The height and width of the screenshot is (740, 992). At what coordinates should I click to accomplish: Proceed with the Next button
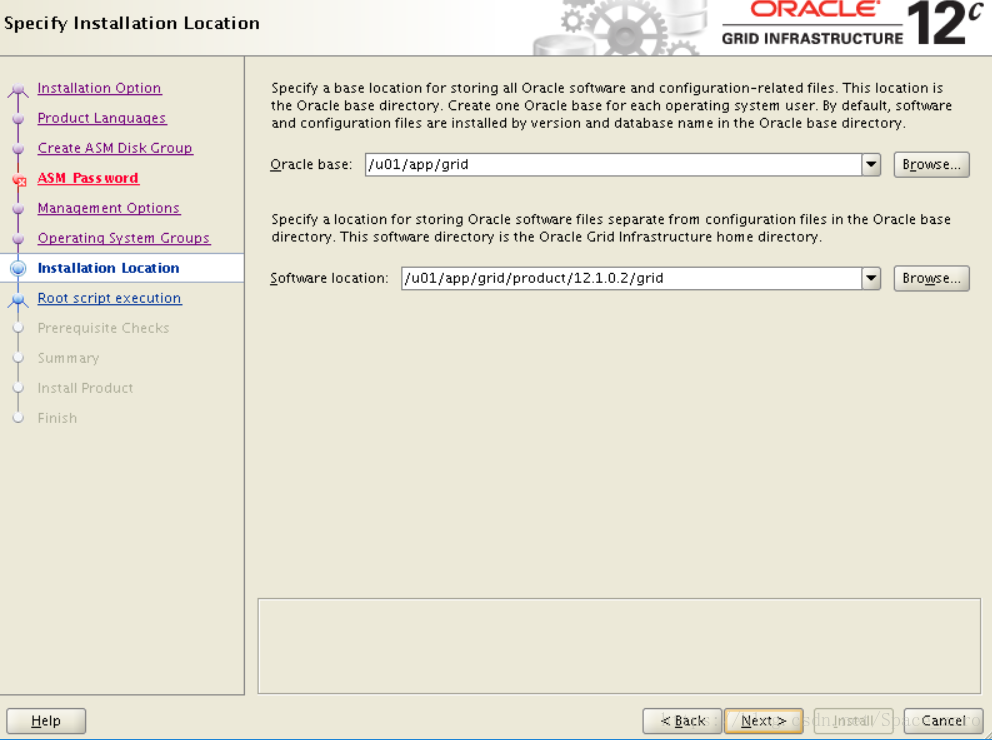[x=764, y=720]
